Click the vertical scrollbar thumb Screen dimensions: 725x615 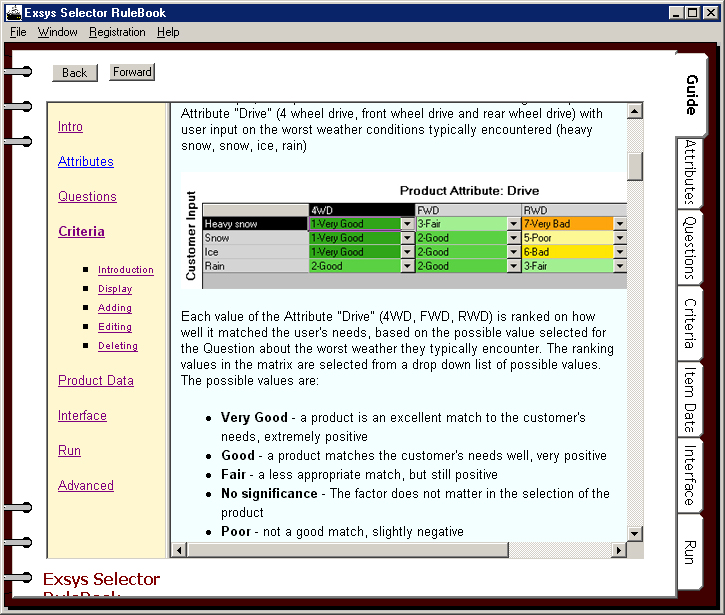coord(635,166)
